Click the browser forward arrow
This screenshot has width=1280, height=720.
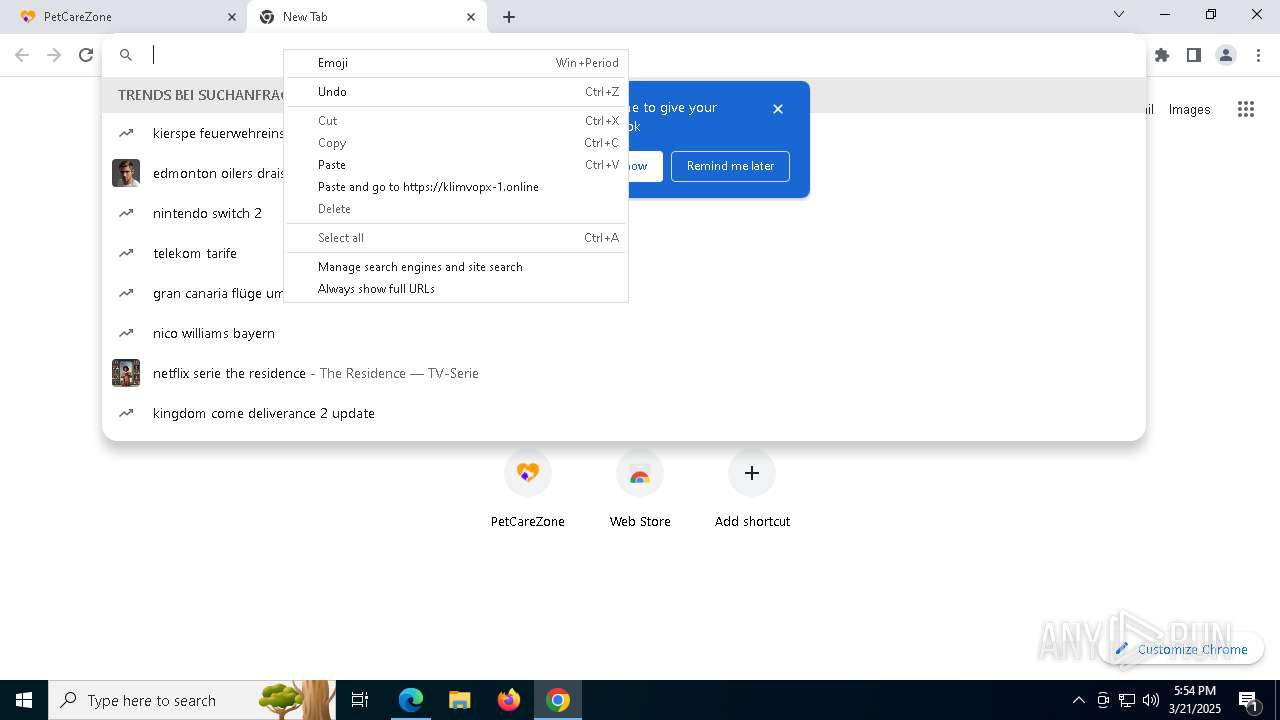tap(55, 55)
